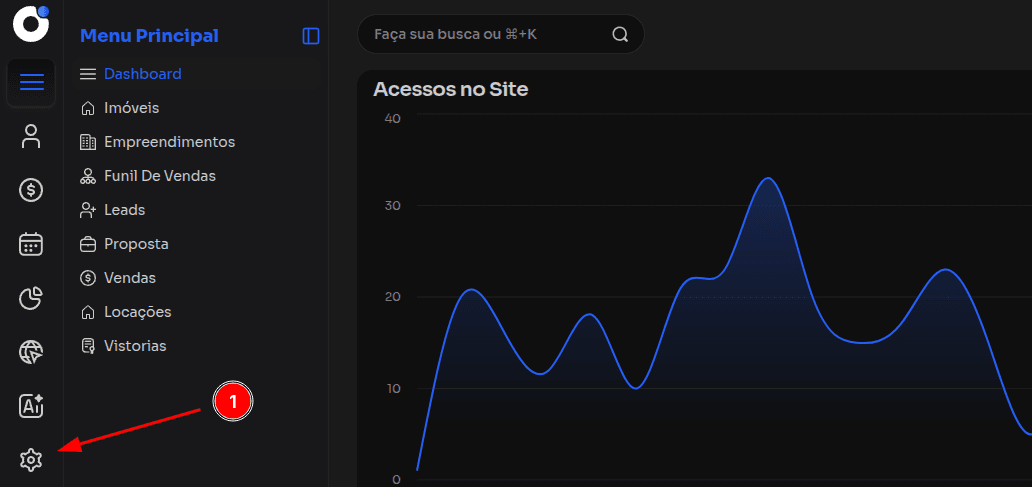Click the 'Acessos no Site' chart title
The image size is (1032, 487).
451,89
